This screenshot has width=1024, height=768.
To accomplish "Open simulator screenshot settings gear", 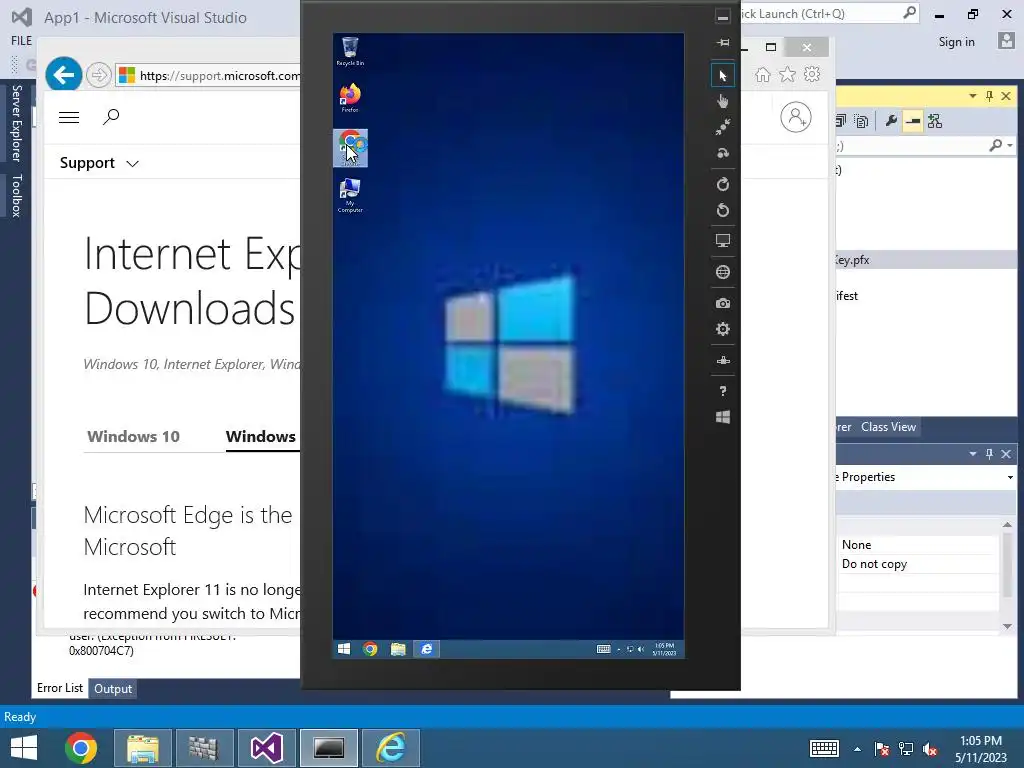I will point(723,329).
